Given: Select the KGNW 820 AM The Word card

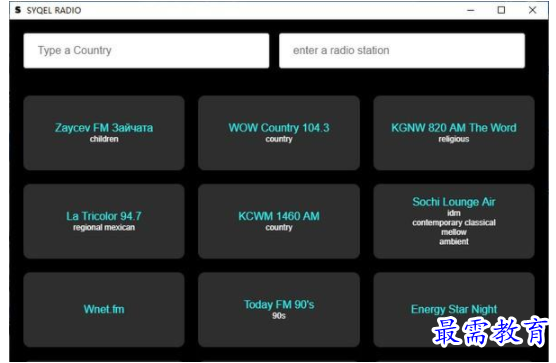Looking at the screenshot, I should coord(454,133).
